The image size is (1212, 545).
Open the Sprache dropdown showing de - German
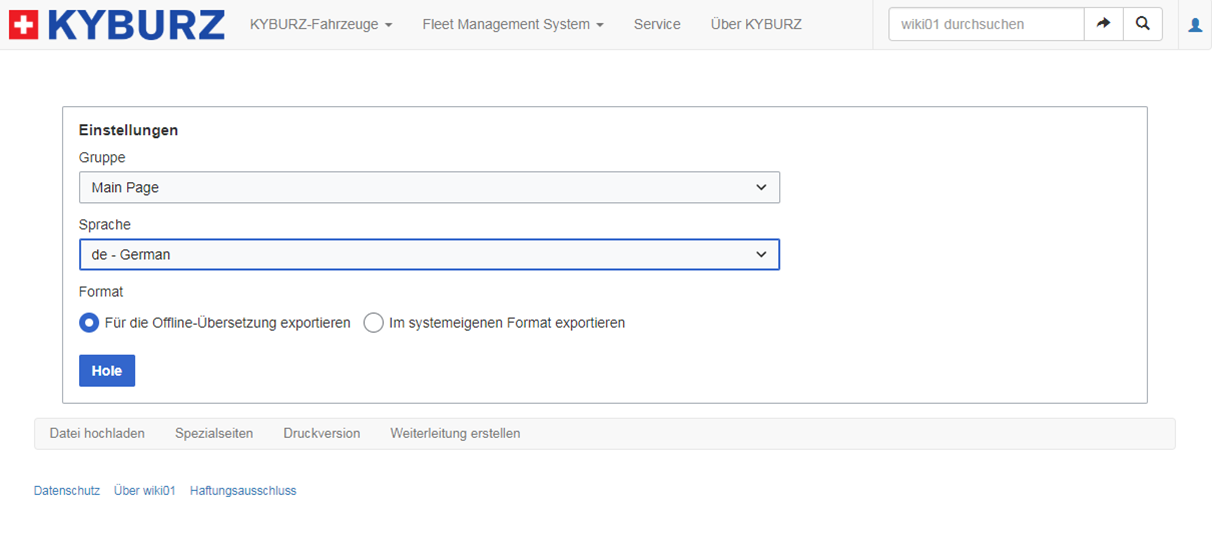[429, 255]
